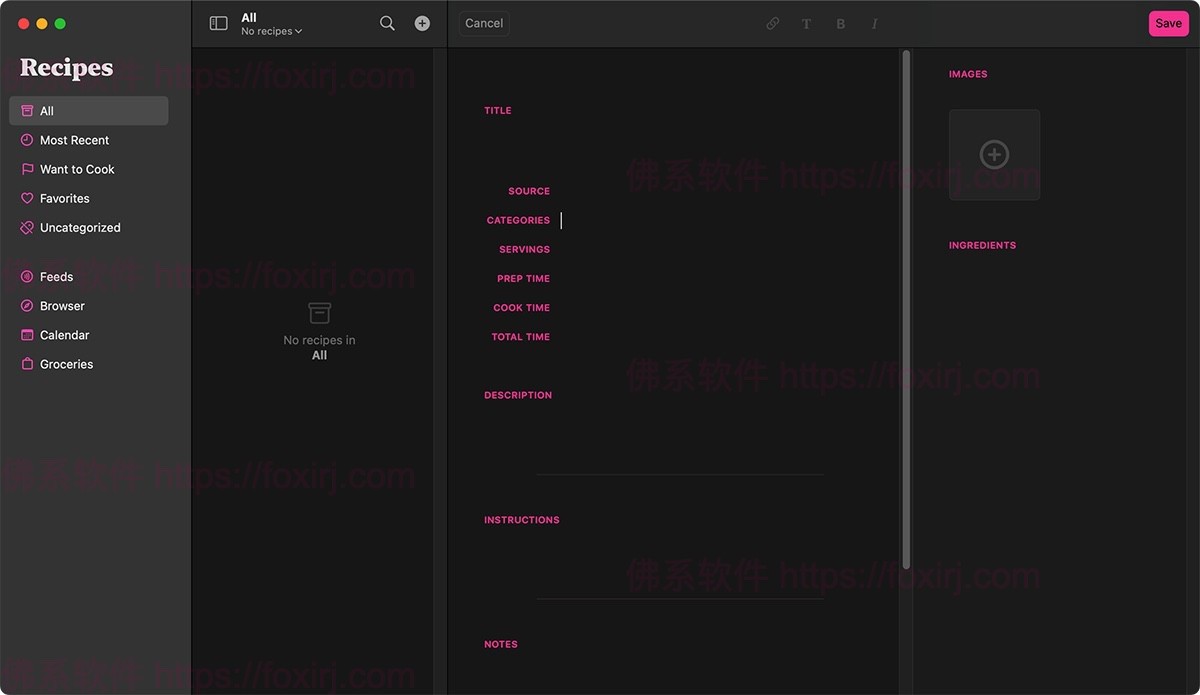Open the meal Calendar
The image size is (1200, 695).
pyautogui.click(x=64, y=335)
